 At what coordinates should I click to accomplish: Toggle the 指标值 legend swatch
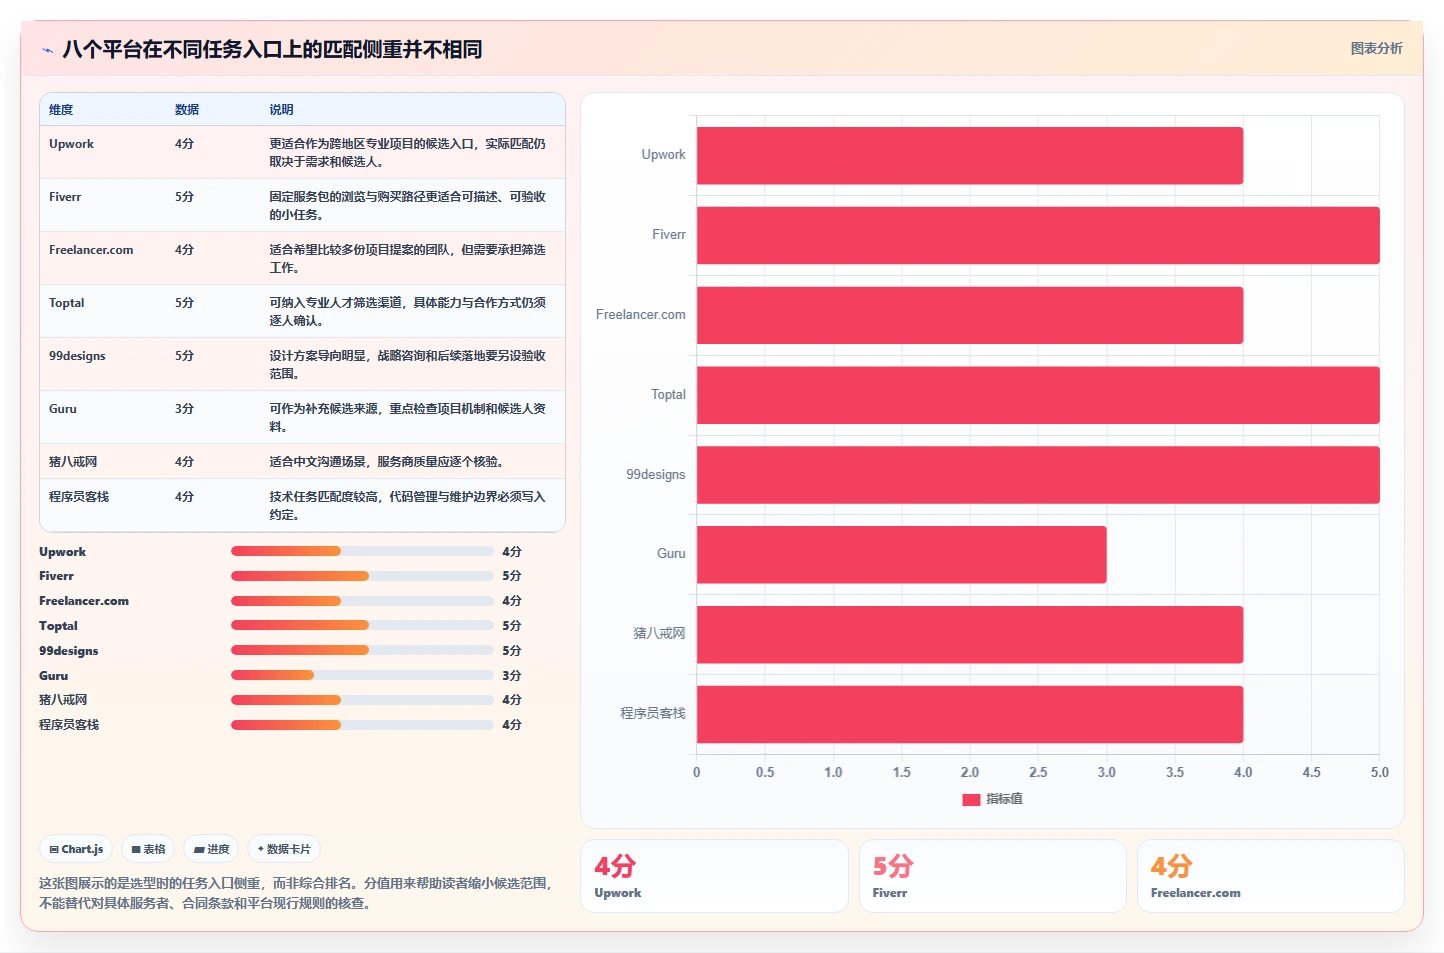(x=970, y=799)
